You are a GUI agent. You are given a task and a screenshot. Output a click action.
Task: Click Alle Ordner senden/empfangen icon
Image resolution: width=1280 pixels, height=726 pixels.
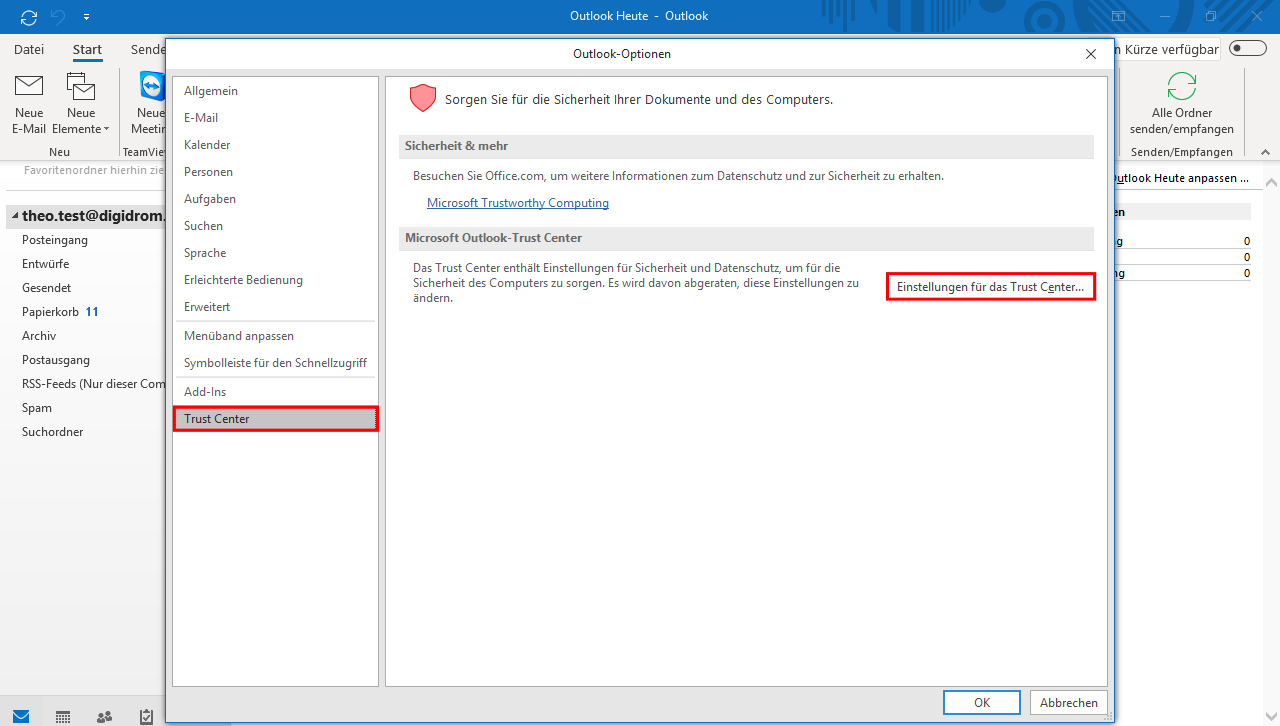click(1181, 88)
